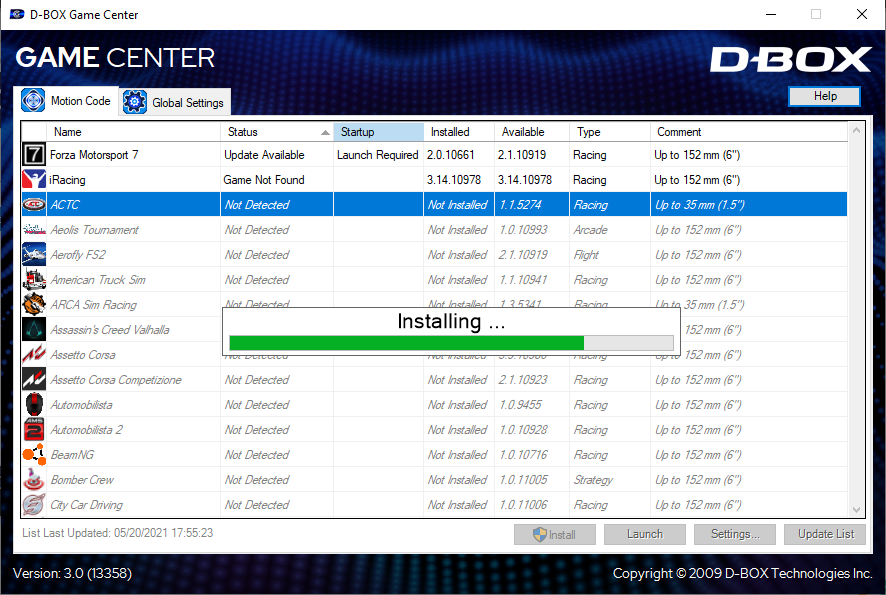
Task: Sort by the Installed column header
Action: (x=459, y=132)
